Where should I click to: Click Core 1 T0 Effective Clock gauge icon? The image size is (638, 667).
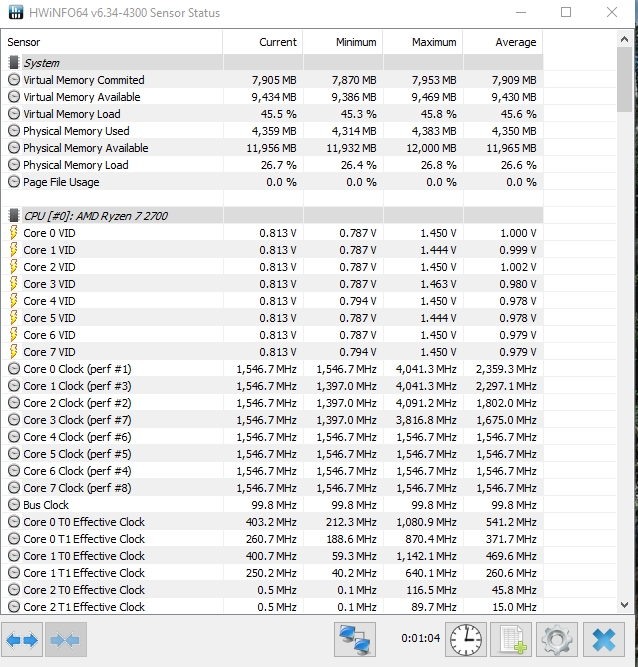[x=14, y=556]
